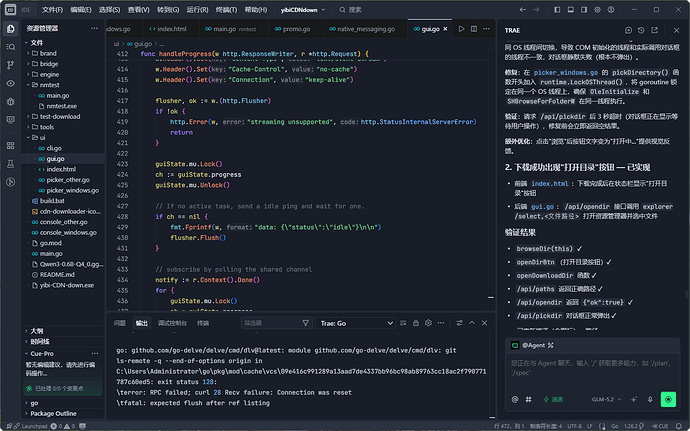Navigate forward with the right arrow
690x431 pixels.
point(536,10)
